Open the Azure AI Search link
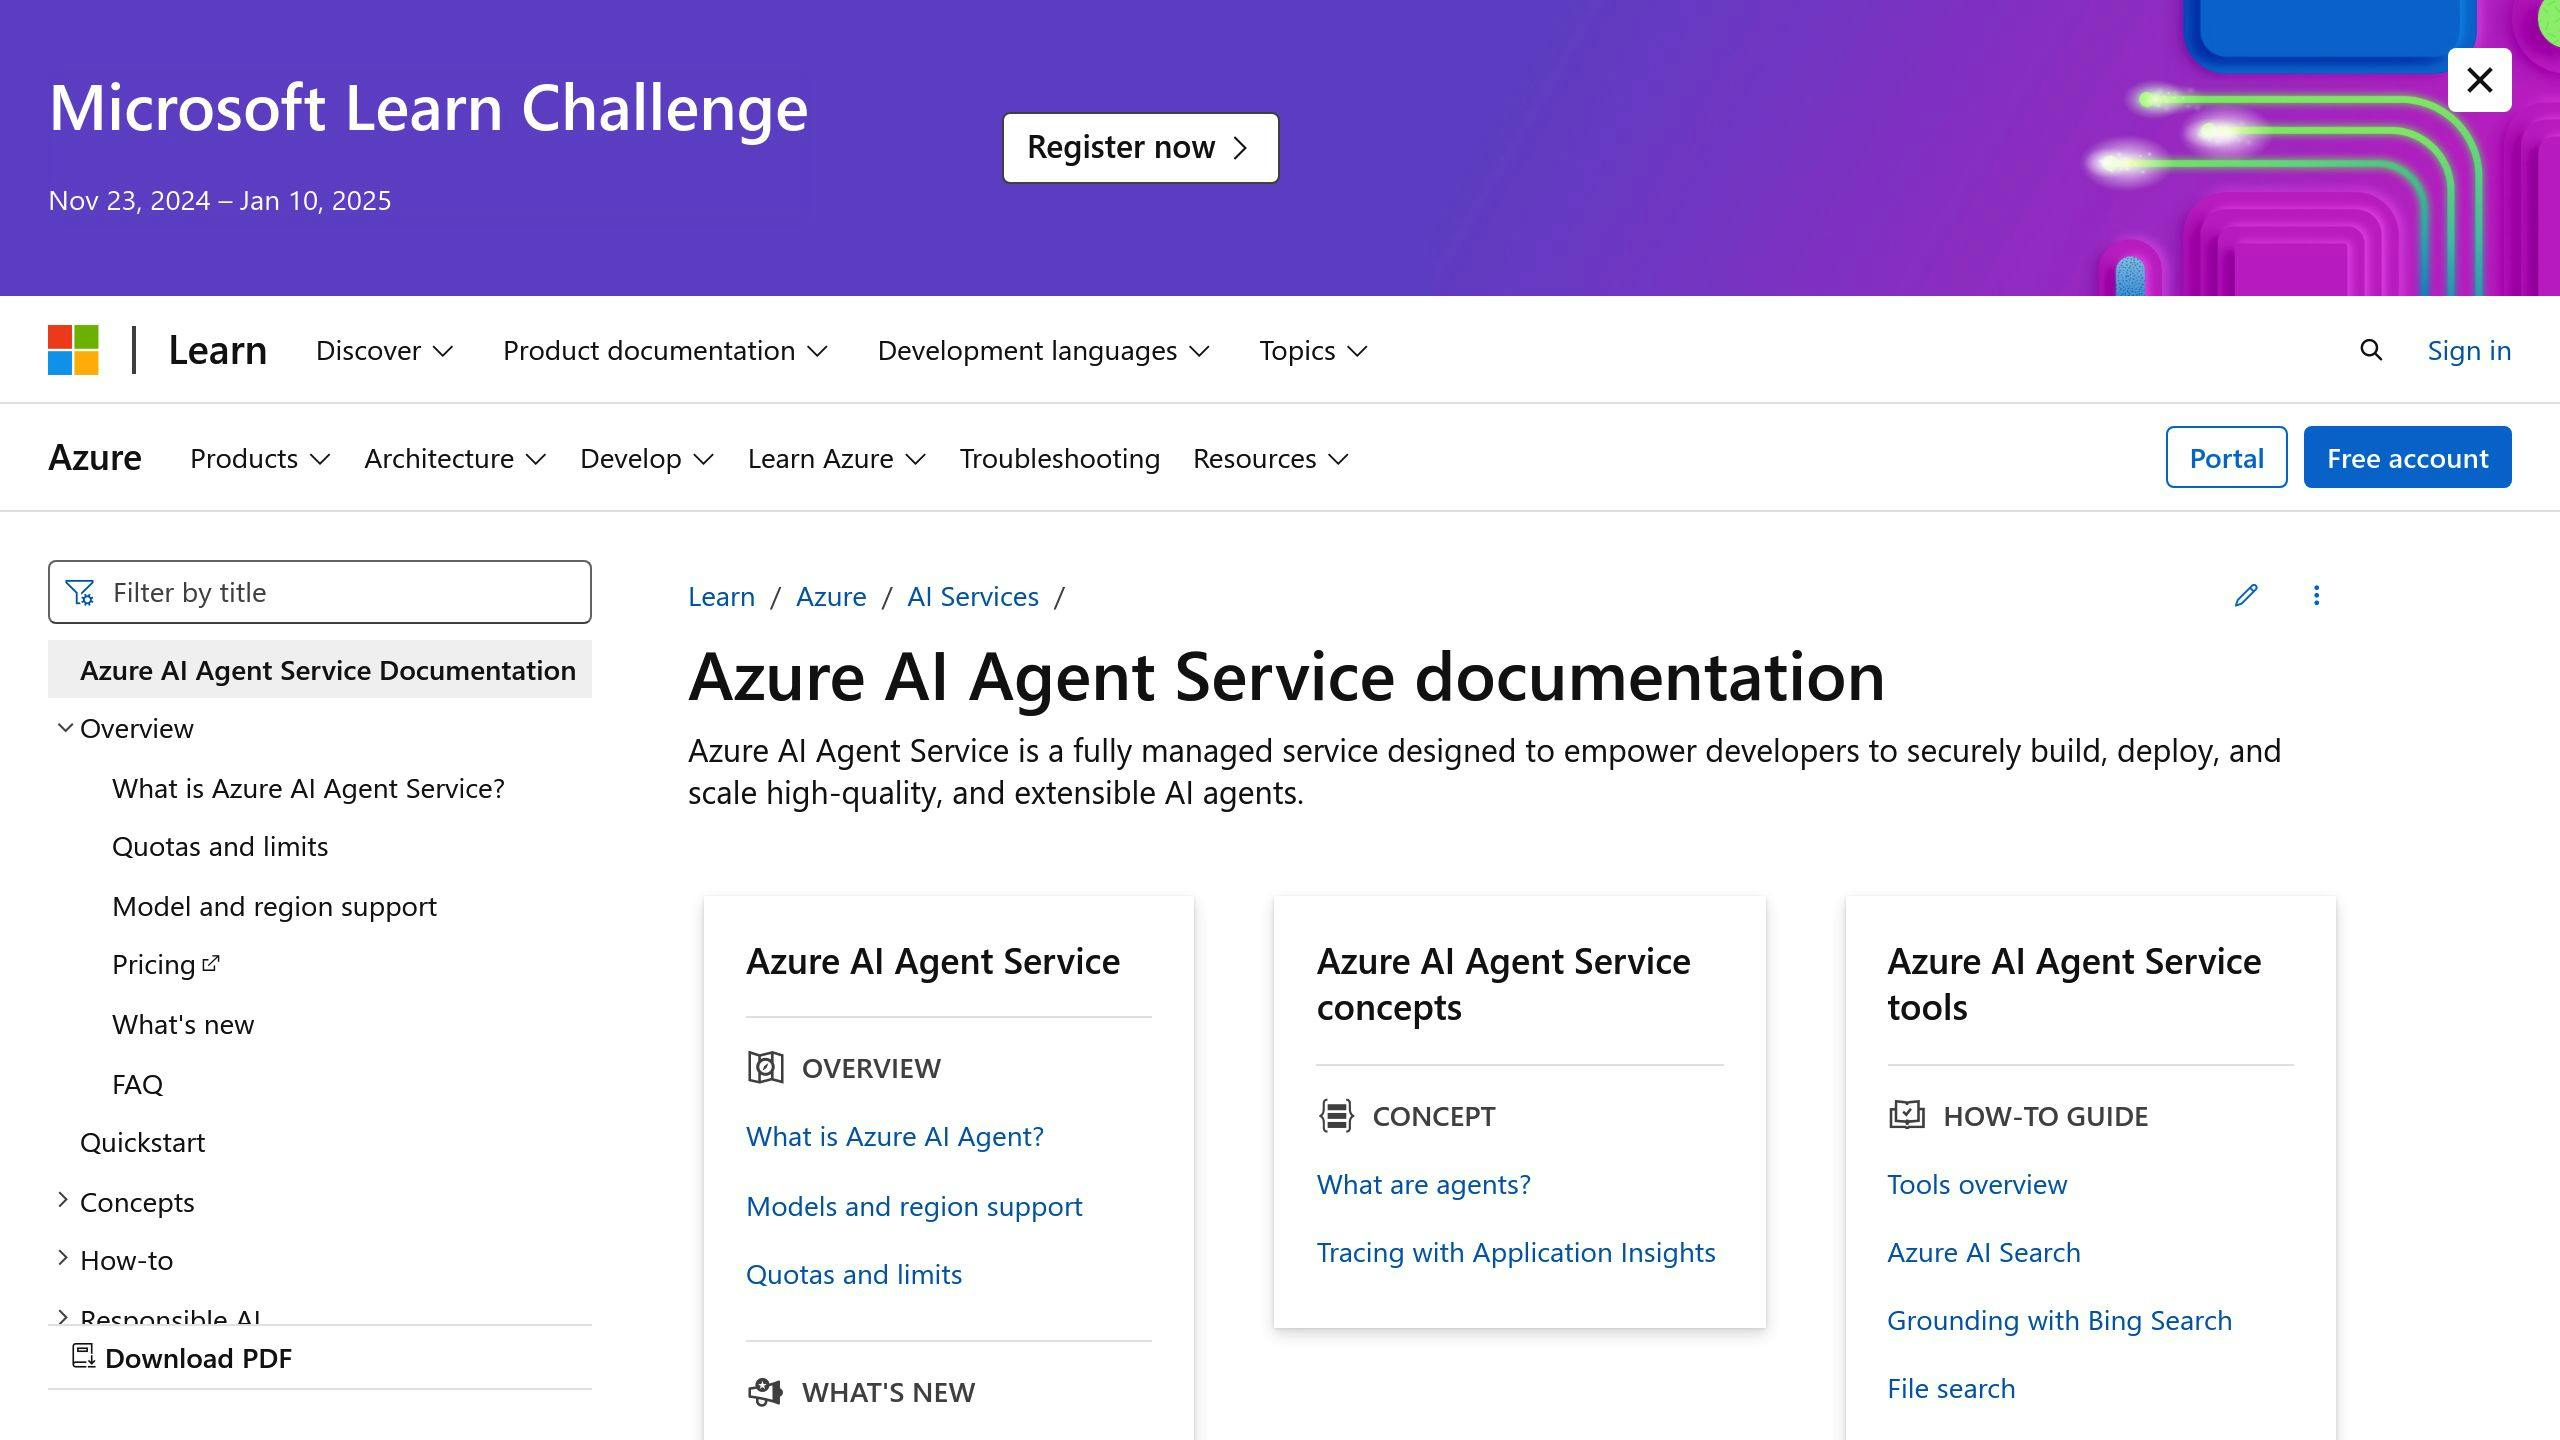 pyautogui.click(x=1983, y=1250)
